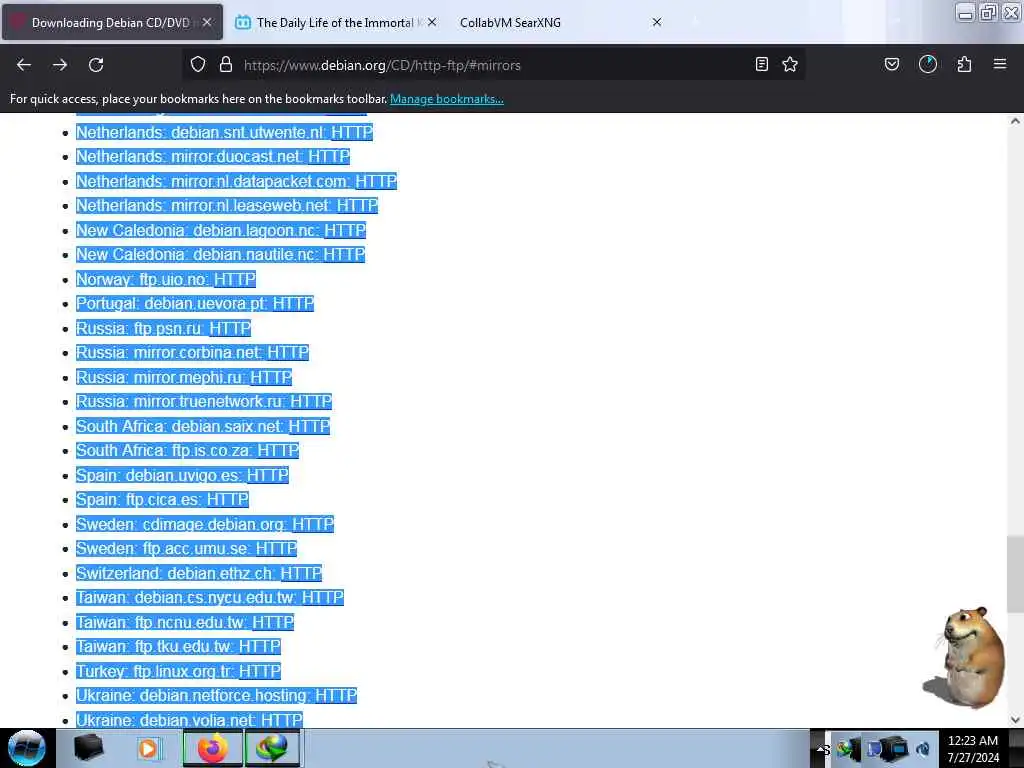The width and height of the screenshot is (1024, 768).
Task: Click the page scroll-up arrow
Action: coord(1015,121)
